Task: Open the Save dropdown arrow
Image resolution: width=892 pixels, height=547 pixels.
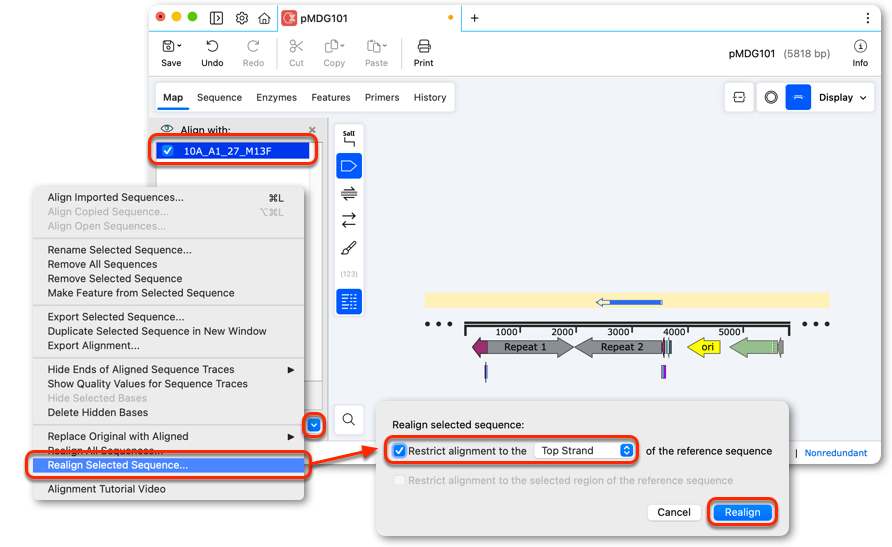Action: 179,46
